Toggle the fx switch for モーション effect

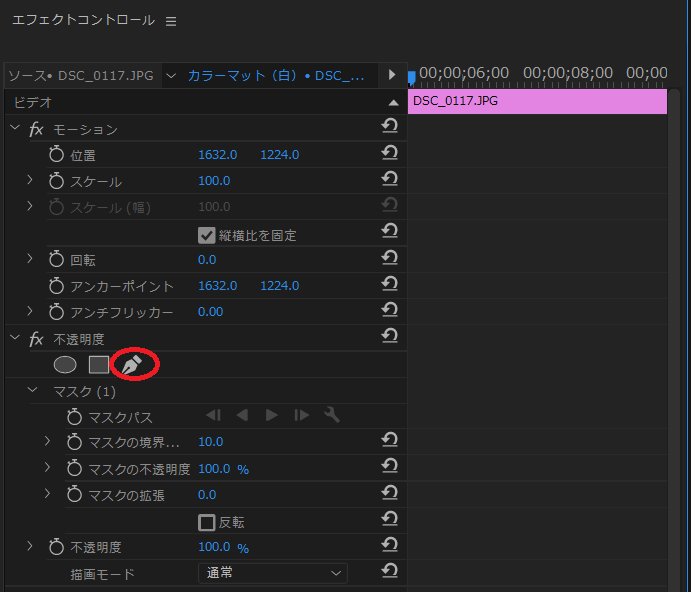point(36,129)
